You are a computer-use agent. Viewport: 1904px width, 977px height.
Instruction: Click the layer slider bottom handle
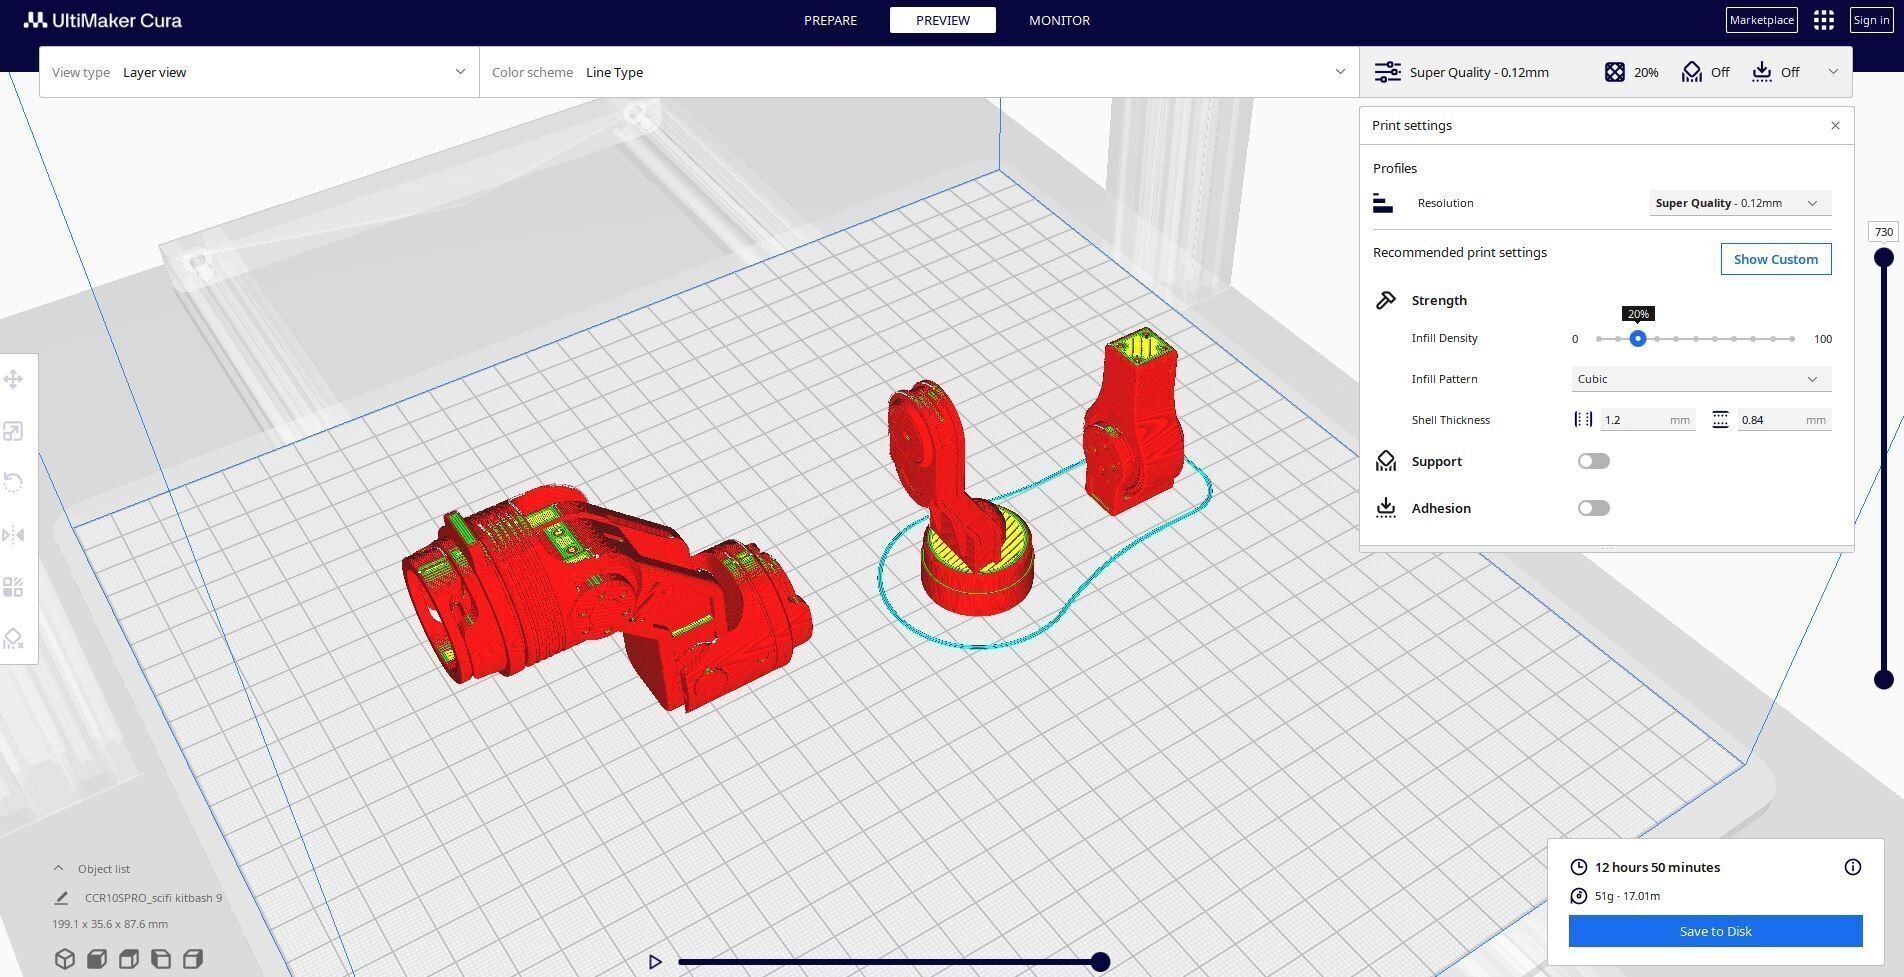click(x=1883, y=680)
